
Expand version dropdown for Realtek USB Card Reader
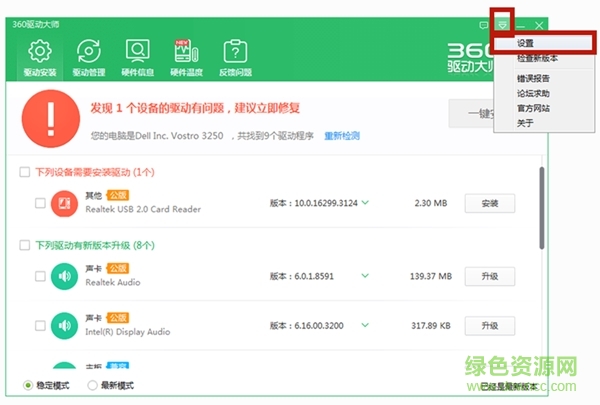tap(365, 203)
